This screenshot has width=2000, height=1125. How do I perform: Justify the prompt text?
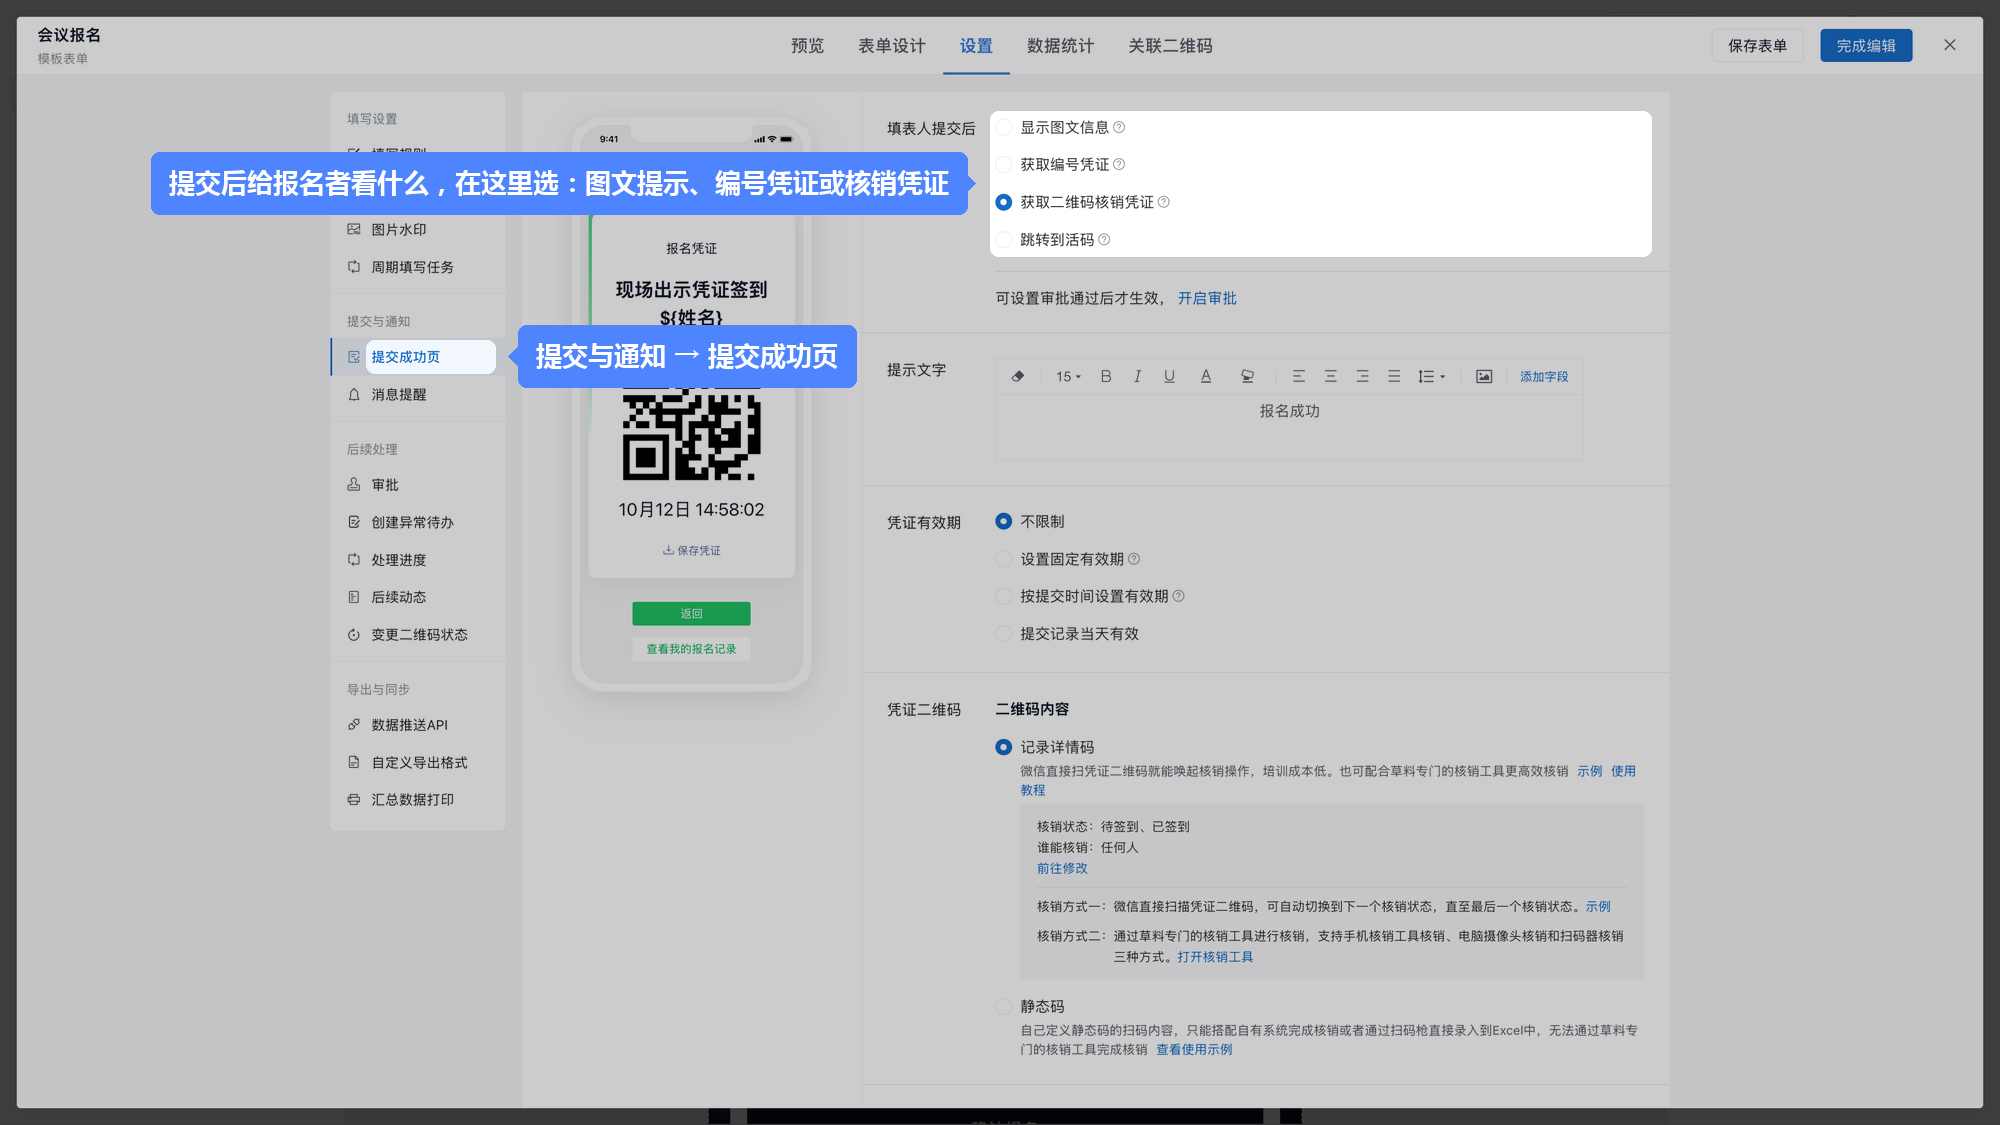click(1394, 376)
